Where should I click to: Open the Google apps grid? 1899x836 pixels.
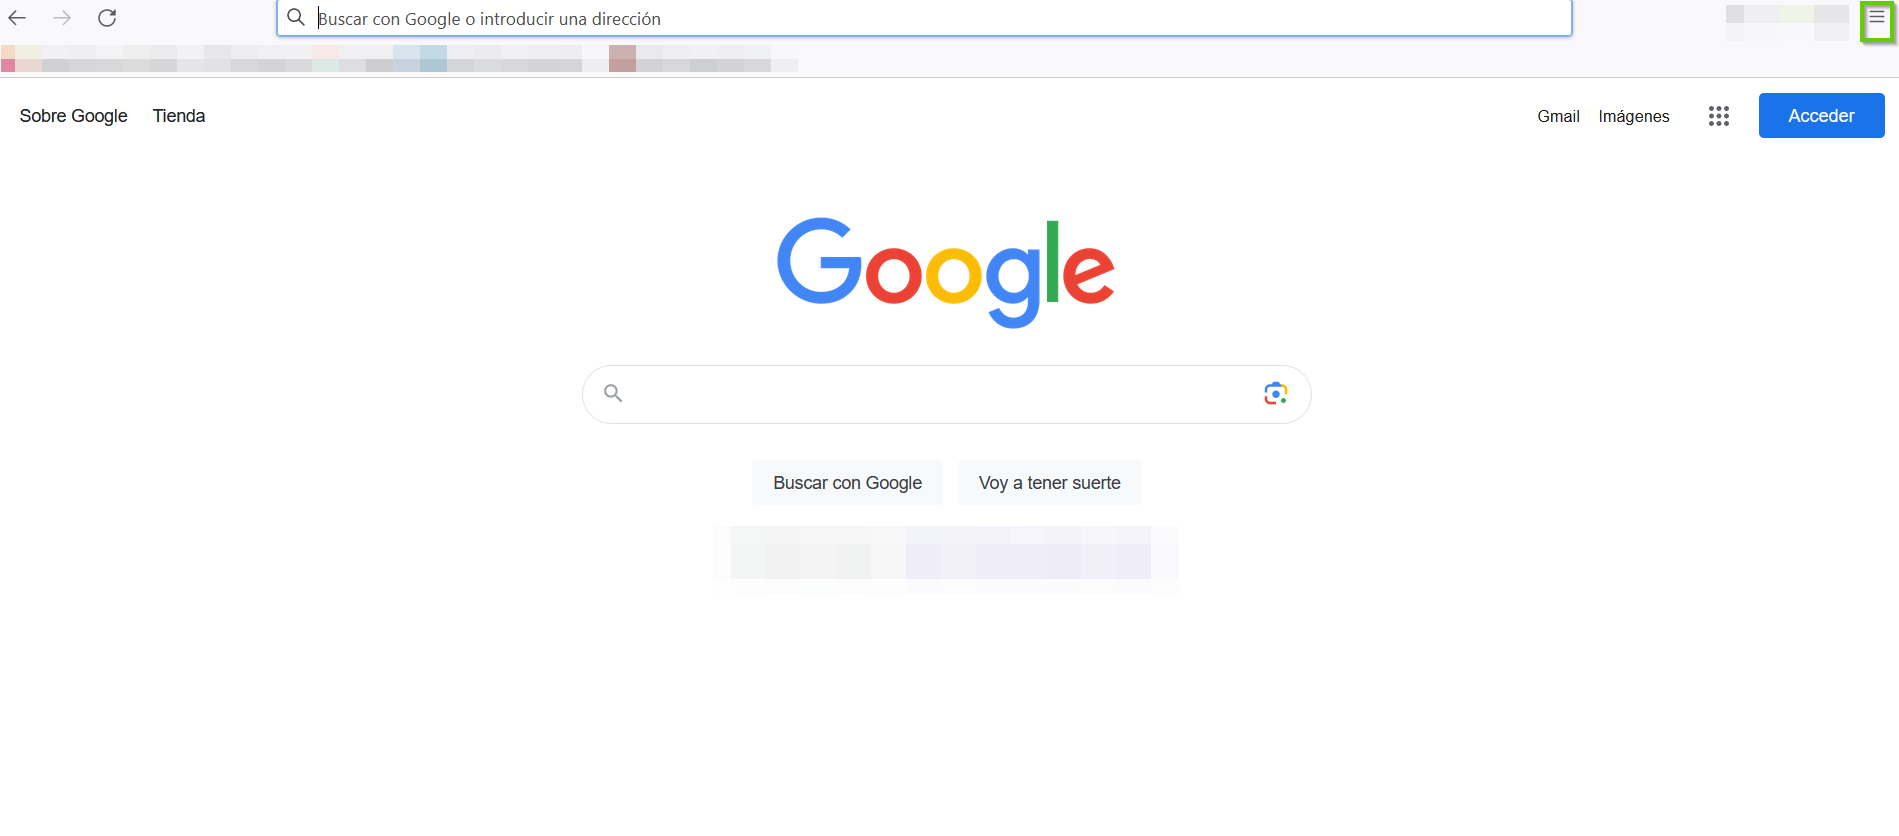tap(1718, 116)
